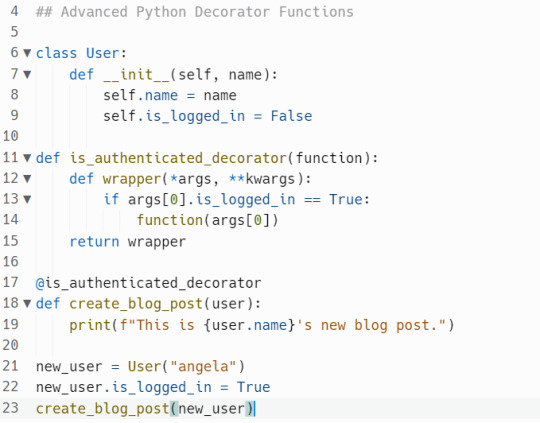This screenshot has width=540, height=423.
Task: Click 'new_user' on line 21
Action: (69, 367)
